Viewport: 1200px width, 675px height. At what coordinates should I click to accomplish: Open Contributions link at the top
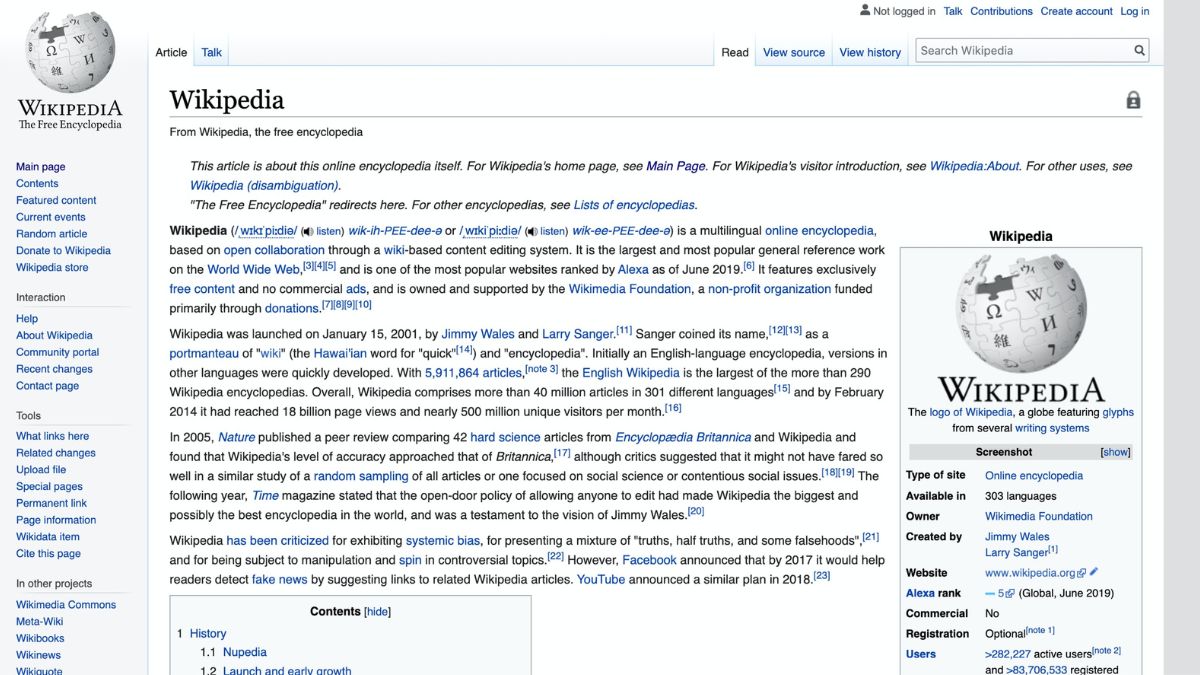click(x=1001, y=11)
